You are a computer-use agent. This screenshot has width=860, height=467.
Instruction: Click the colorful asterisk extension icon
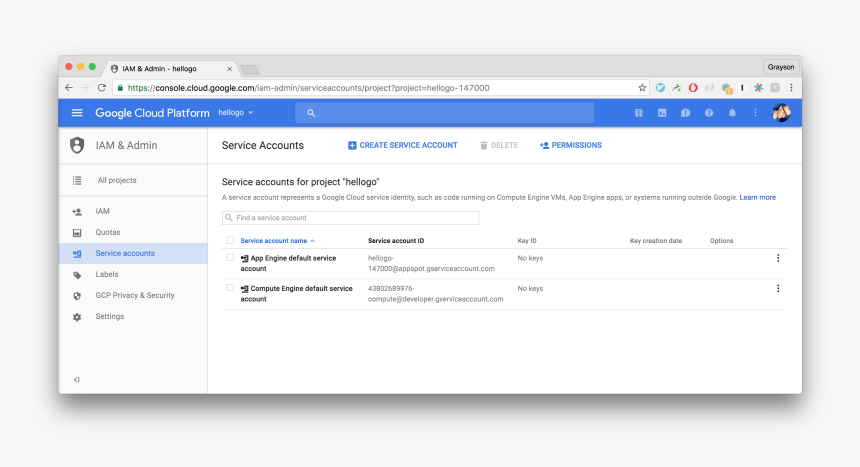[758, 88]
